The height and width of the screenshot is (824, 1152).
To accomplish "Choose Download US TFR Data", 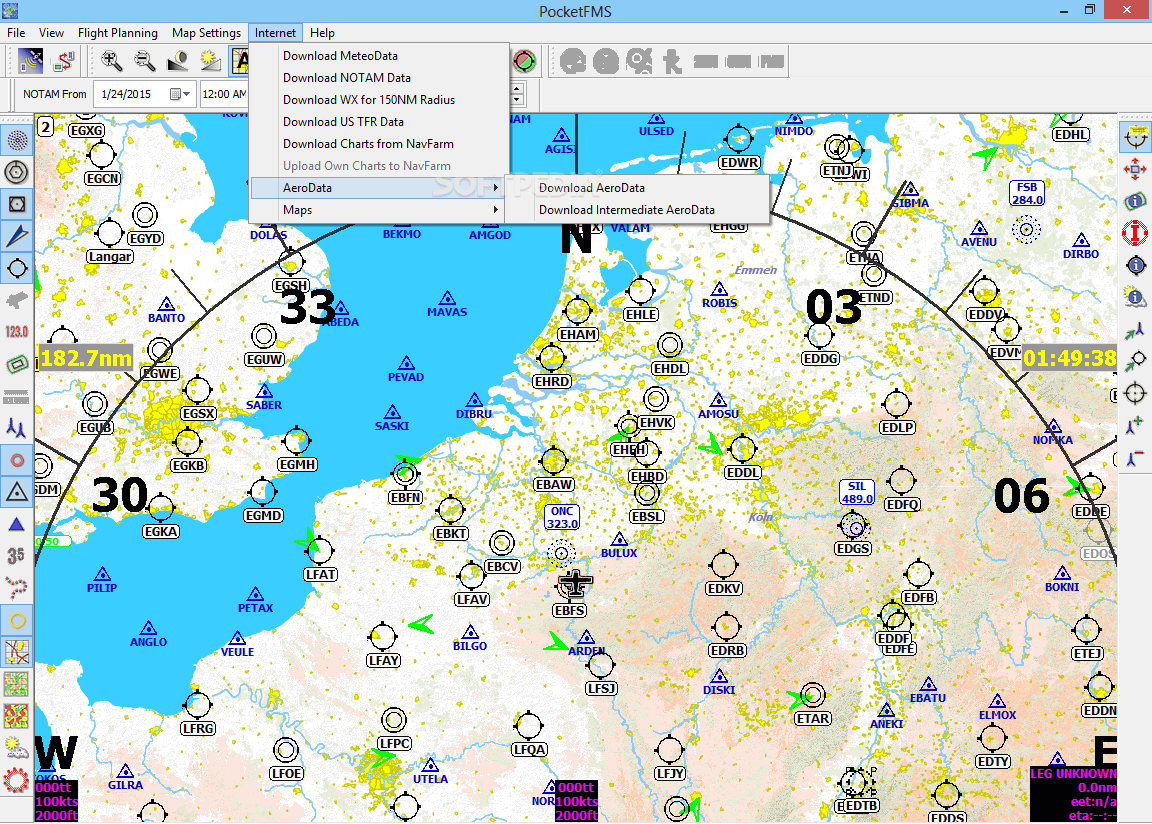I will [x=380, y=122].
